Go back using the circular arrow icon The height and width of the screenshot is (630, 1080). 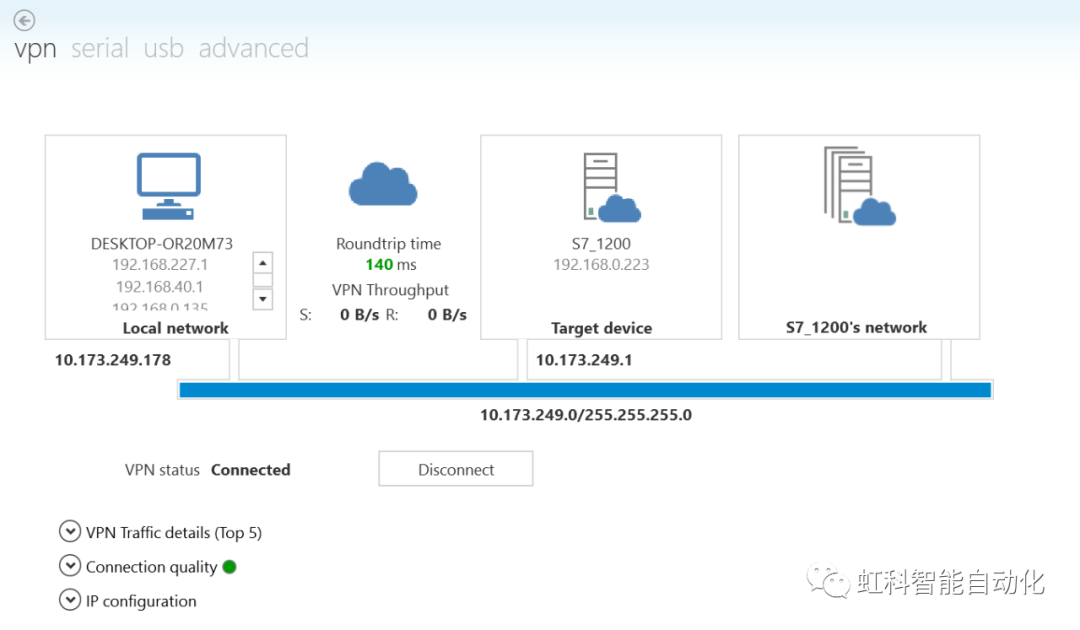[x=24, y=21]
